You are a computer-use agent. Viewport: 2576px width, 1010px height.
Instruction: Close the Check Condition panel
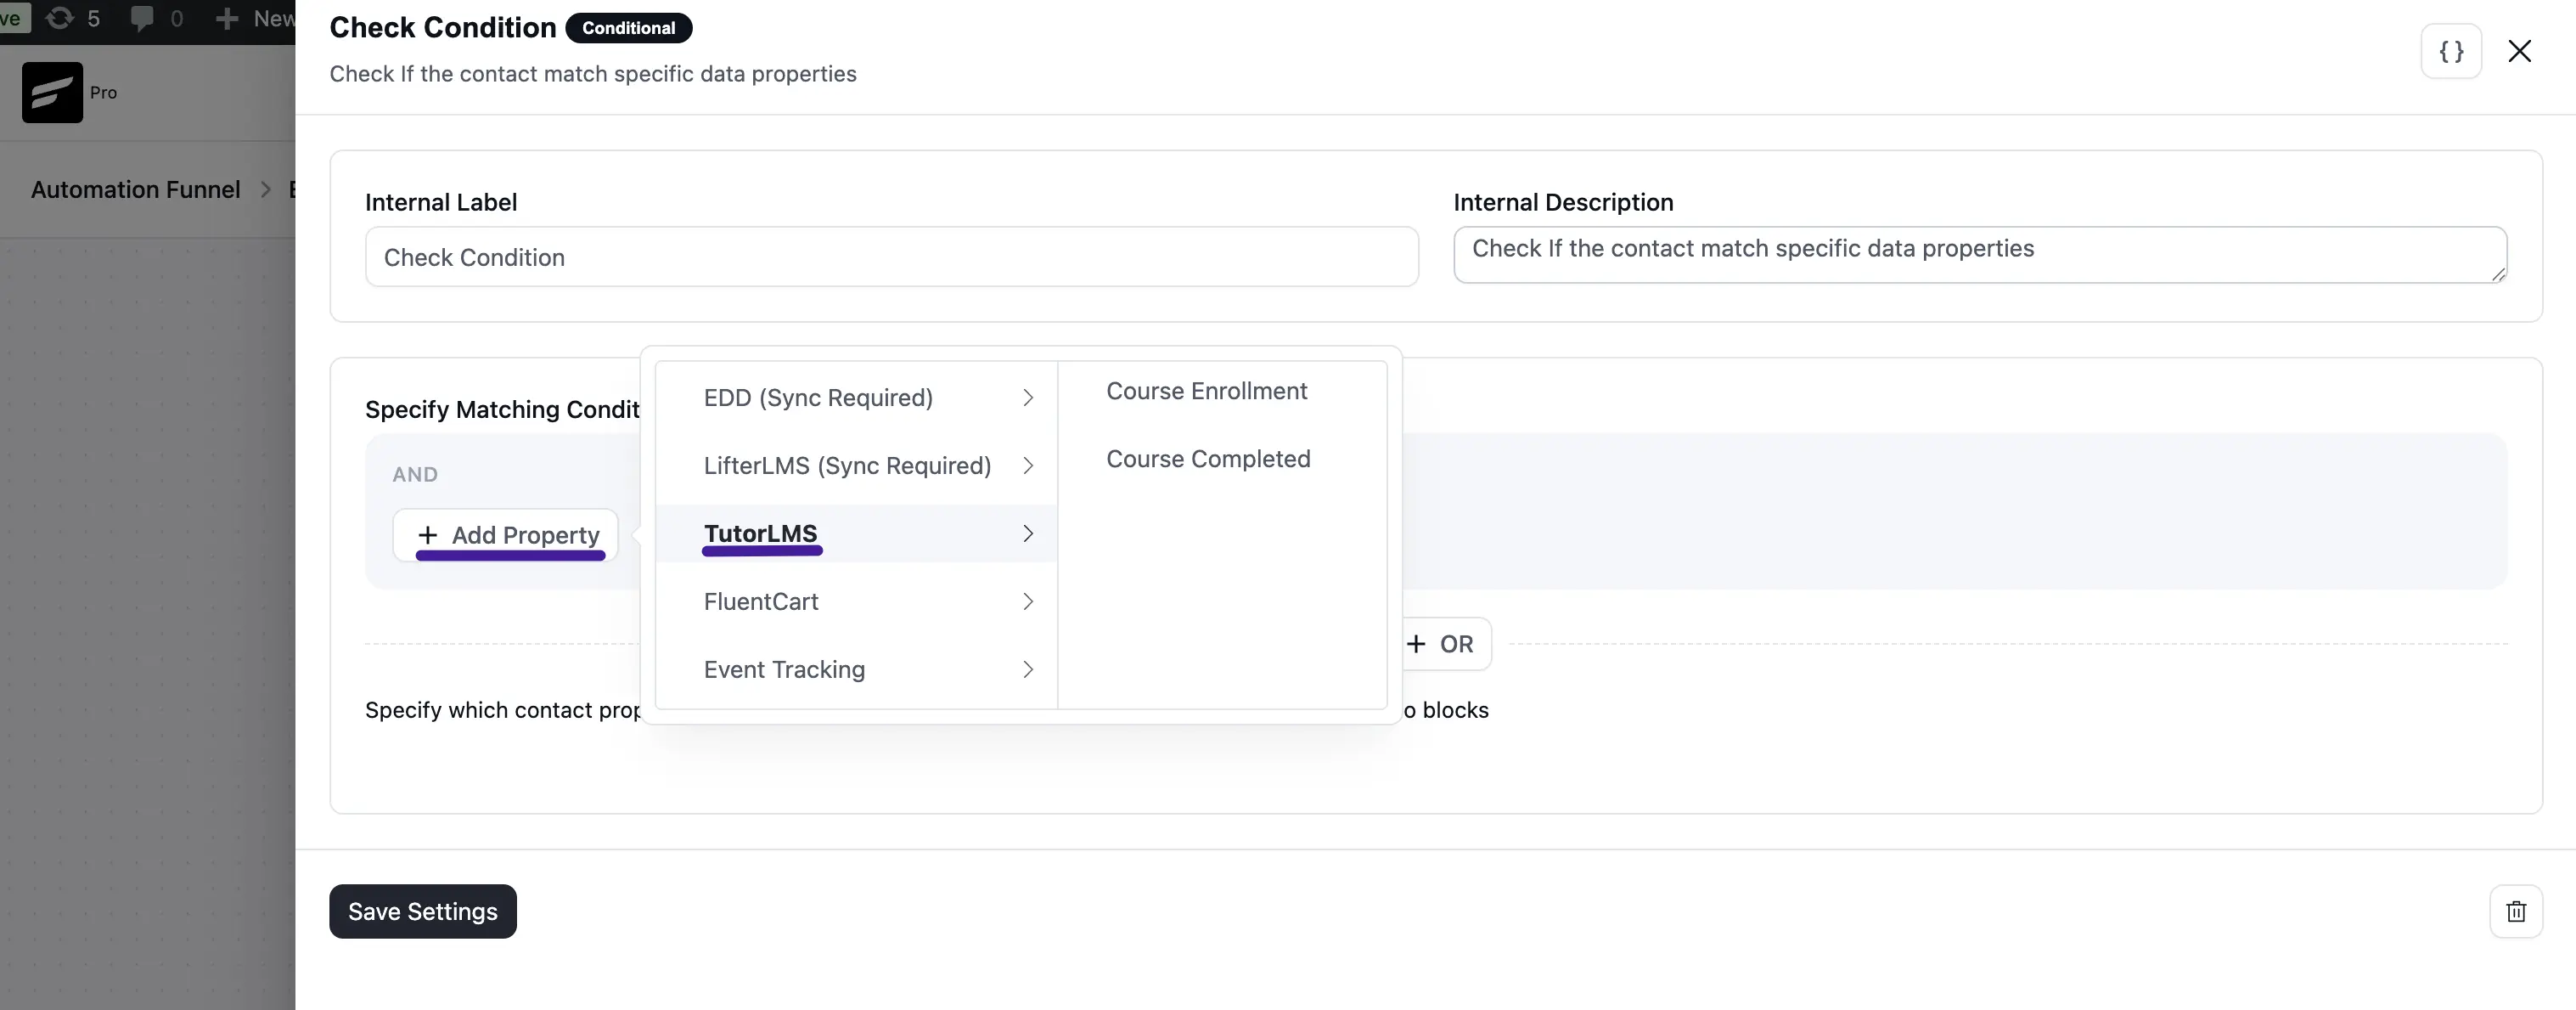pos(2519,51)
